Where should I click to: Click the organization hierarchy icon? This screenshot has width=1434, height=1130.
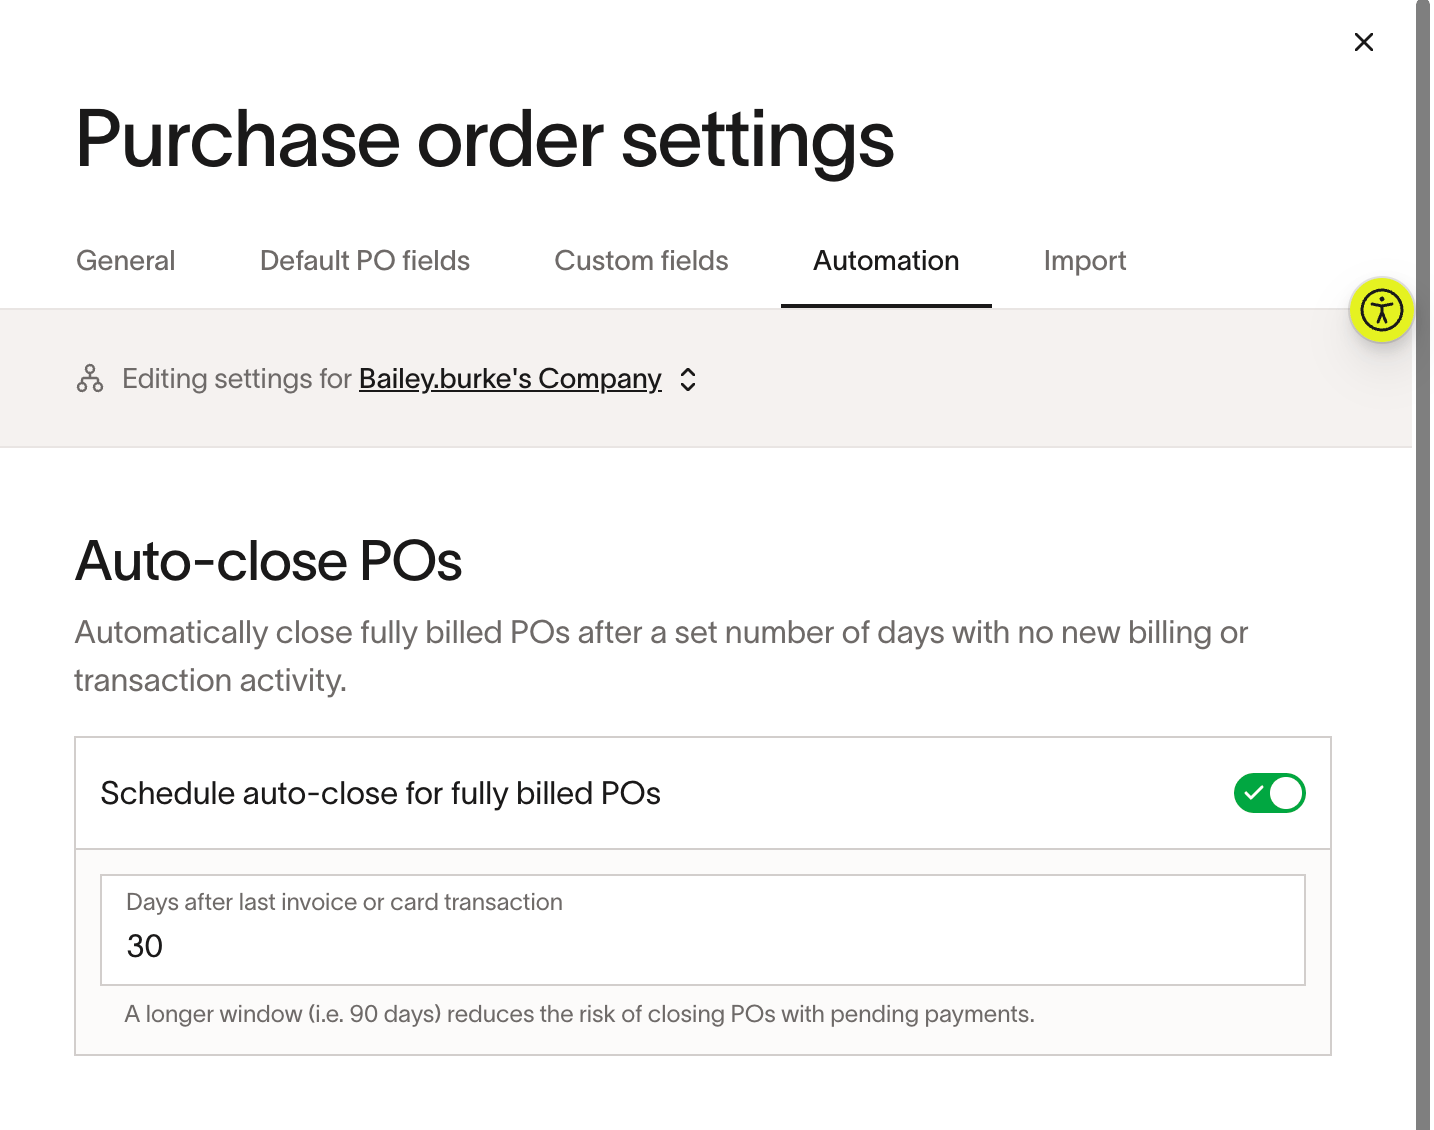pyautogui.click(x=90, y=379)
